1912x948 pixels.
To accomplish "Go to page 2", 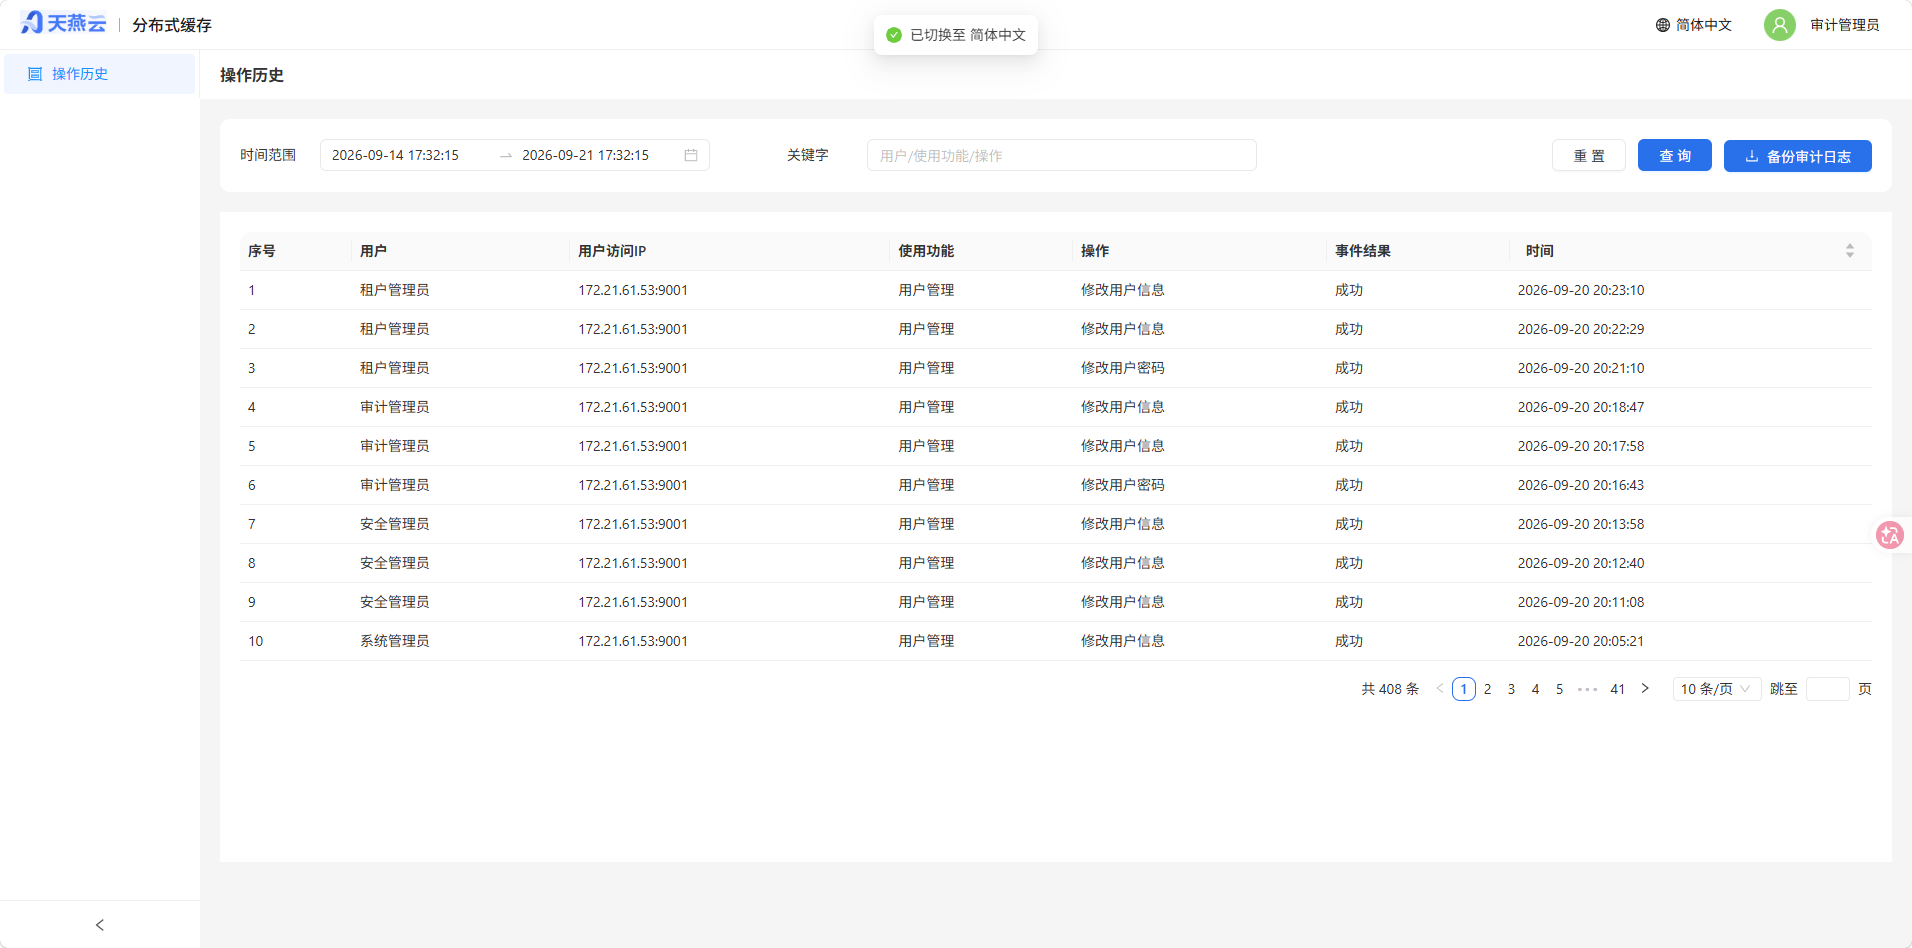I will pyautogui.click(x=1488, y=689).
